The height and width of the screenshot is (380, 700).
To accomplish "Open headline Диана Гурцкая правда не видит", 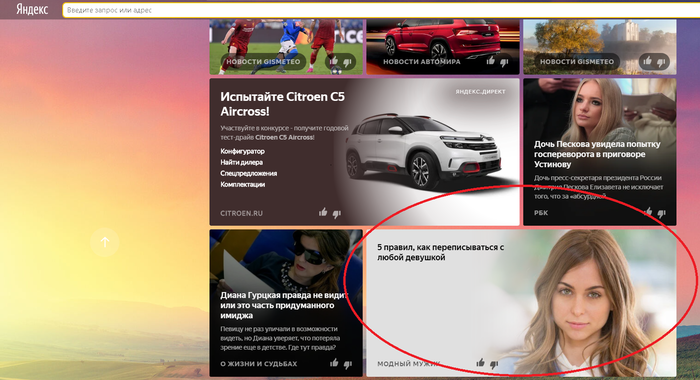I will [284, 305].
